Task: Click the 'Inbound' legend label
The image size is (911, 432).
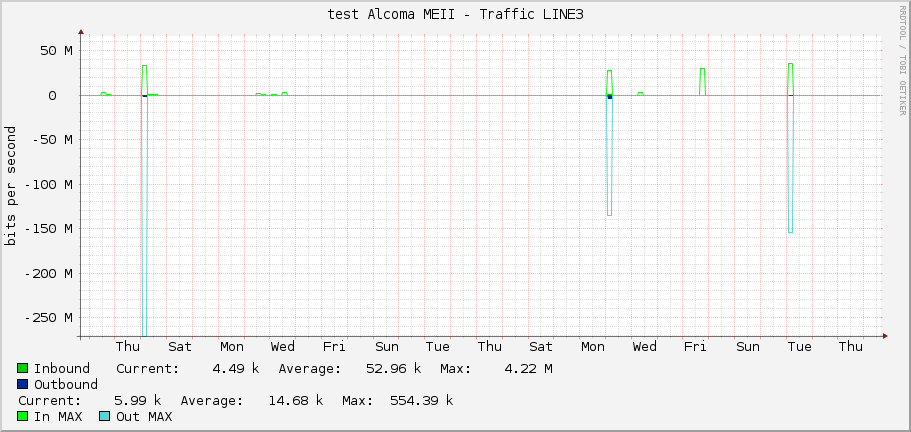Action: [x=62, y=369]
